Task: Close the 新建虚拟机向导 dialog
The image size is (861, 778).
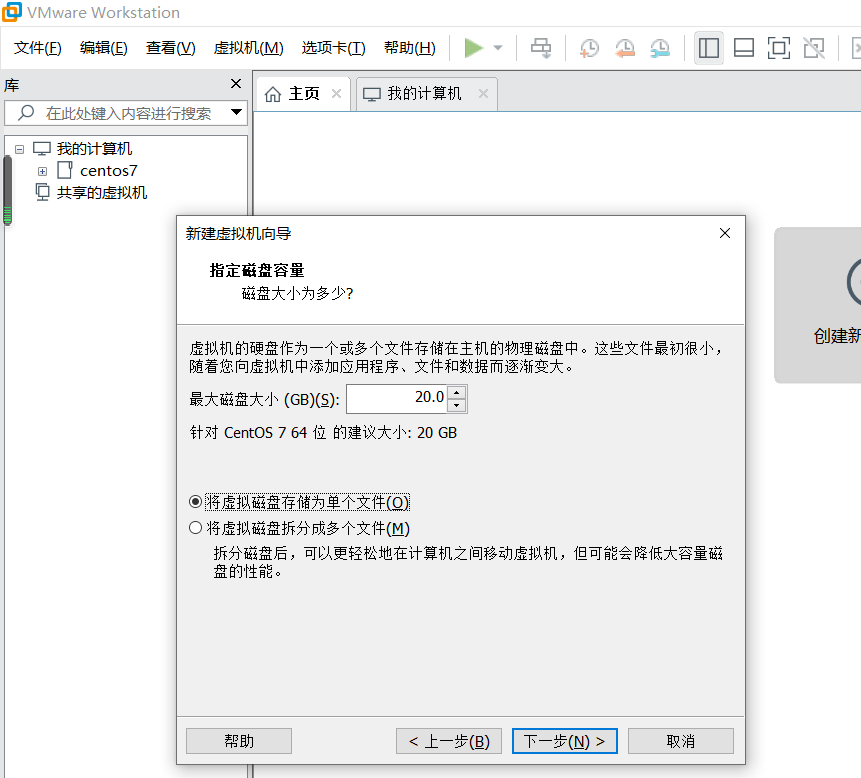Action: pos(725,233)
